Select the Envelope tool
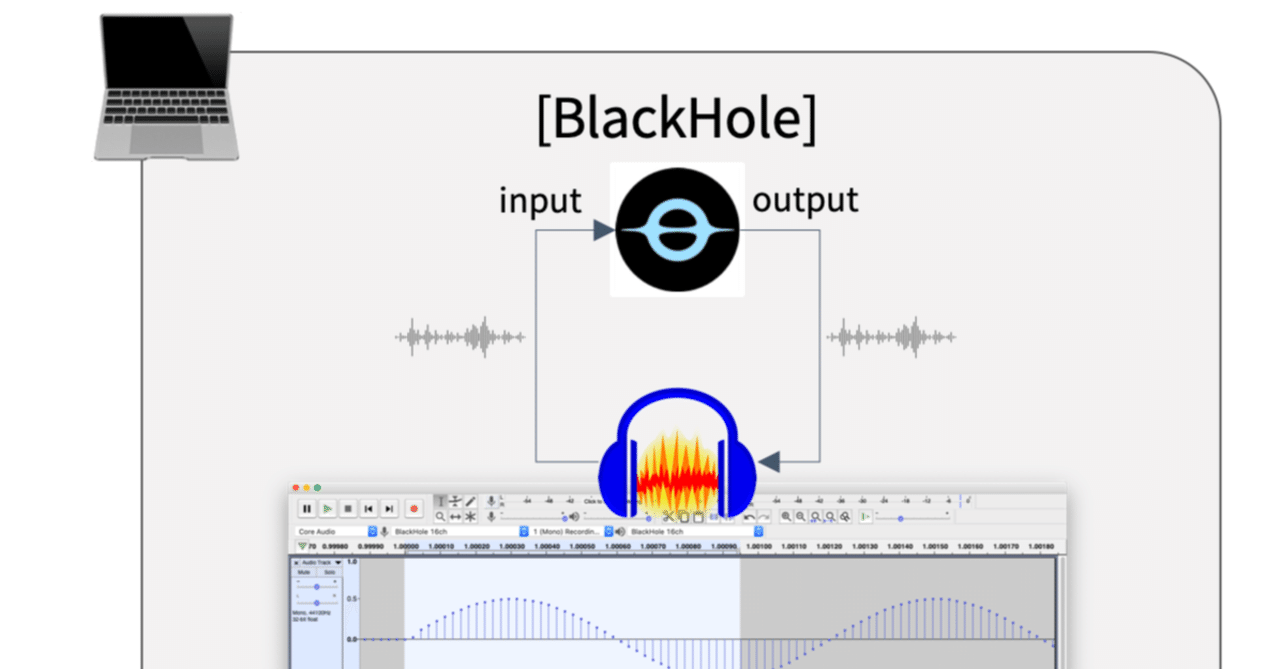 [x=456, y=500]
